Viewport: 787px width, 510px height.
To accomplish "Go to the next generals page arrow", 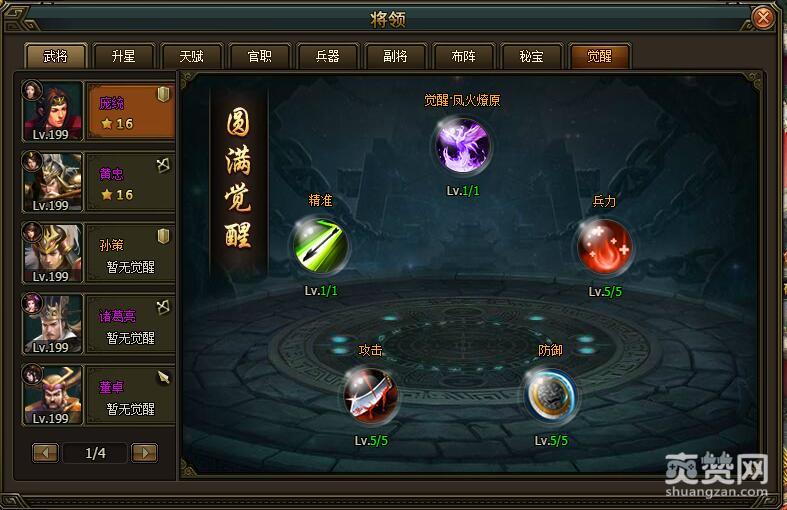I will point(145,453).
